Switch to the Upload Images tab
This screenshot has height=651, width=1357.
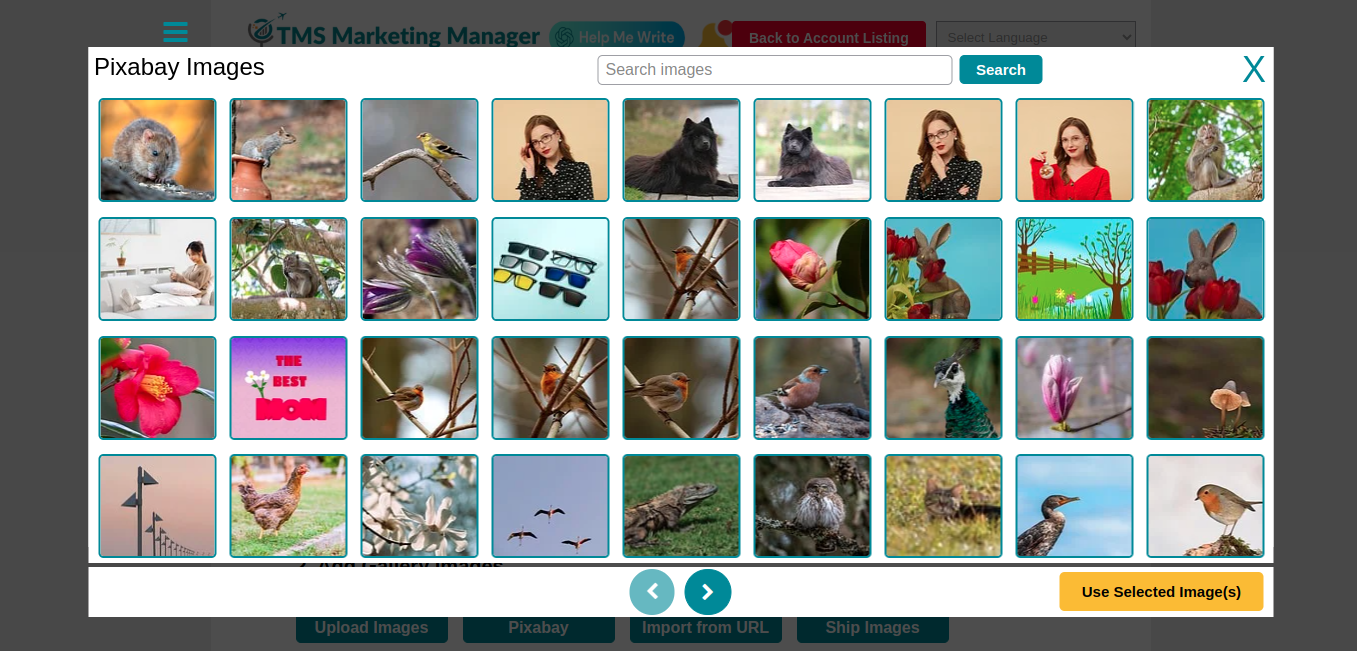(372, 627)
